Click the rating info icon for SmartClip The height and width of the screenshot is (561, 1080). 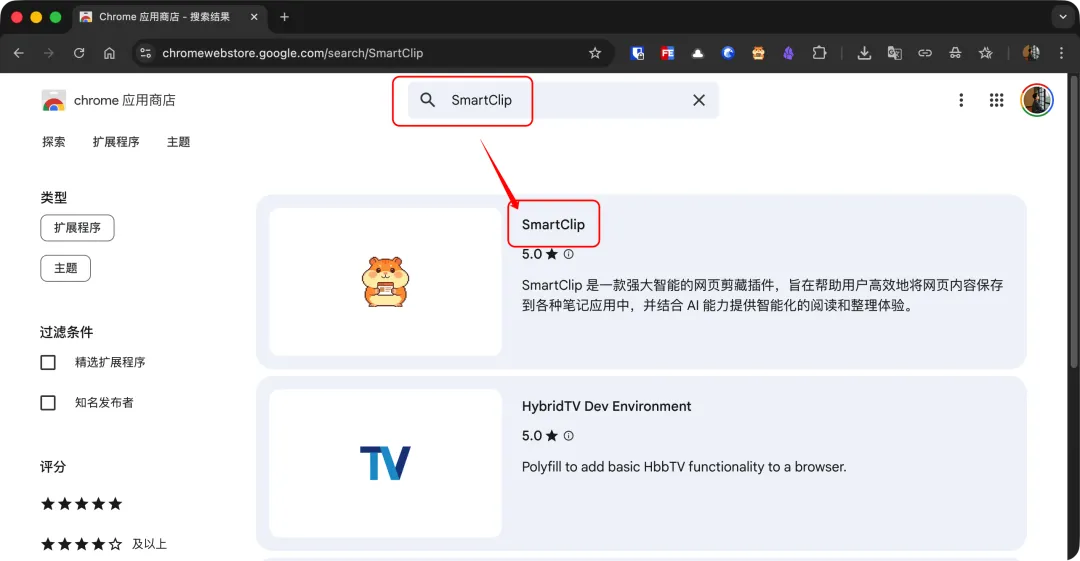pos(568,254)
